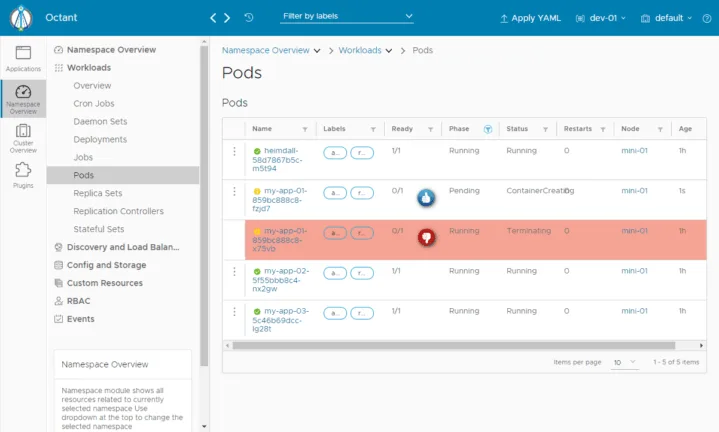Viewport: 719px width, 432px height.
Task: Open the Filter by labels dropdown
Action: (x=347, y=17)
